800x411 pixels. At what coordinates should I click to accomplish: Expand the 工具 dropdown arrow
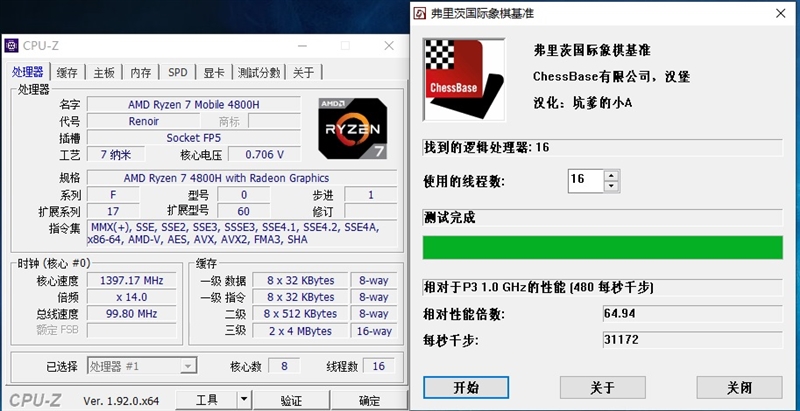244,400
